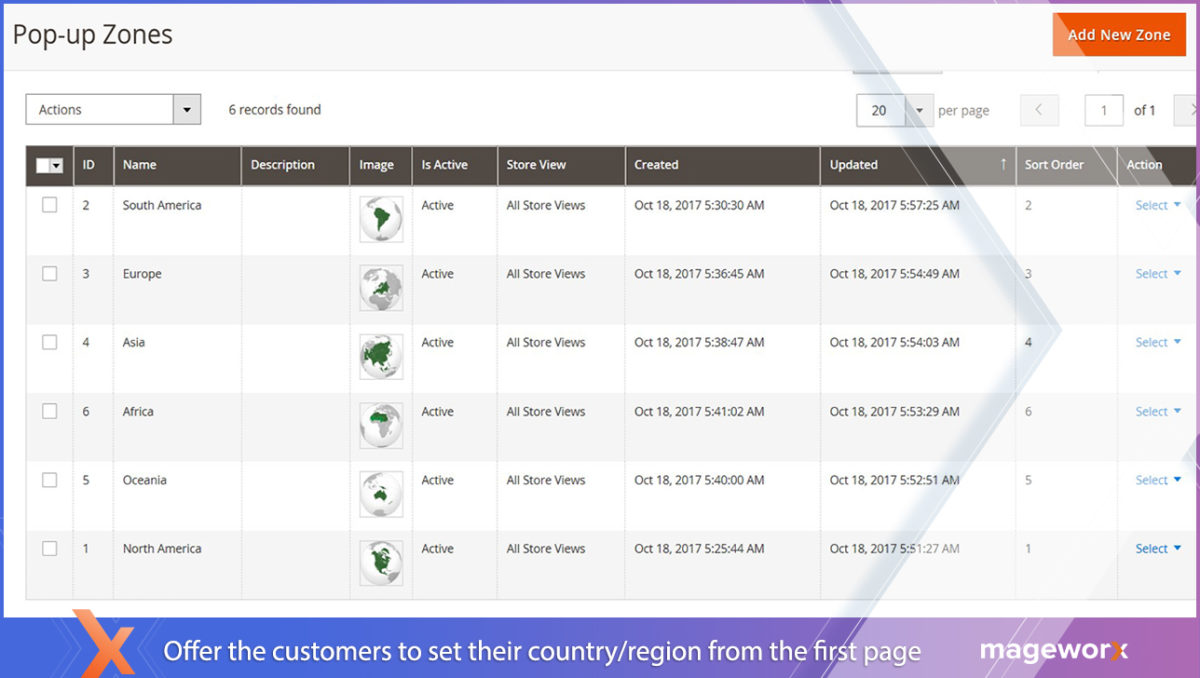Click the current page number field
Viewport: 1200px width, 678px height.
click(1103, 110)
